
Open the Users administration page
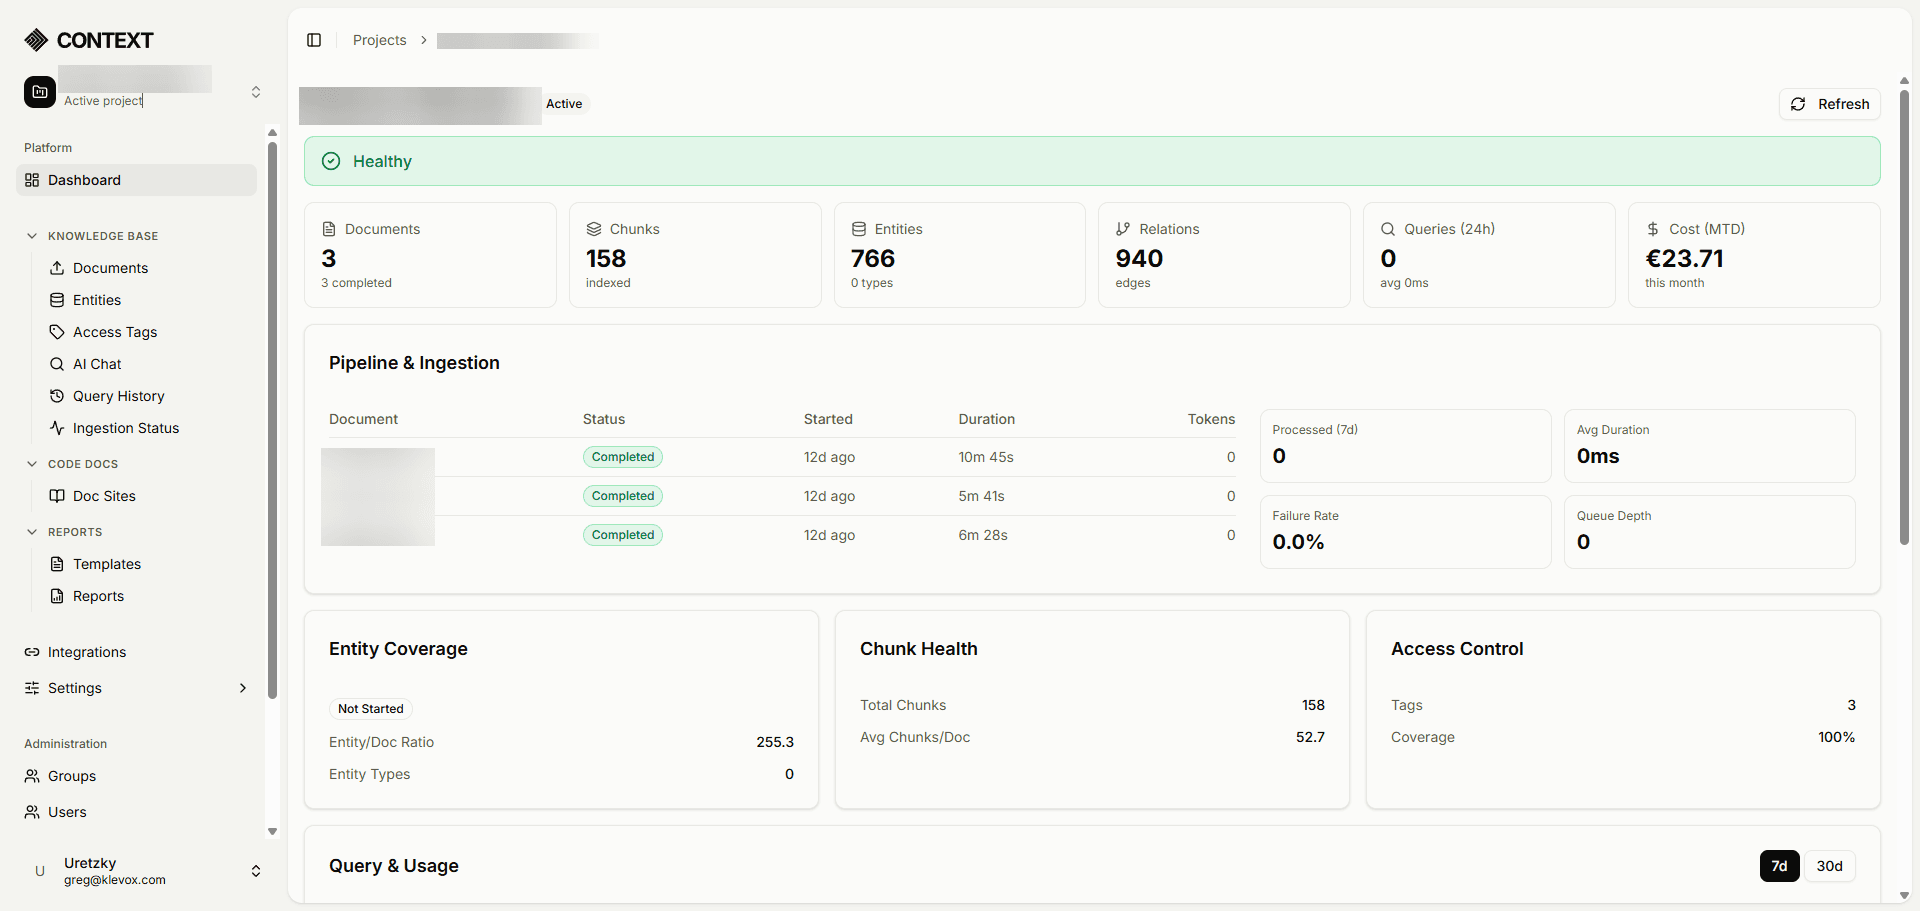(x=66, y=811)
